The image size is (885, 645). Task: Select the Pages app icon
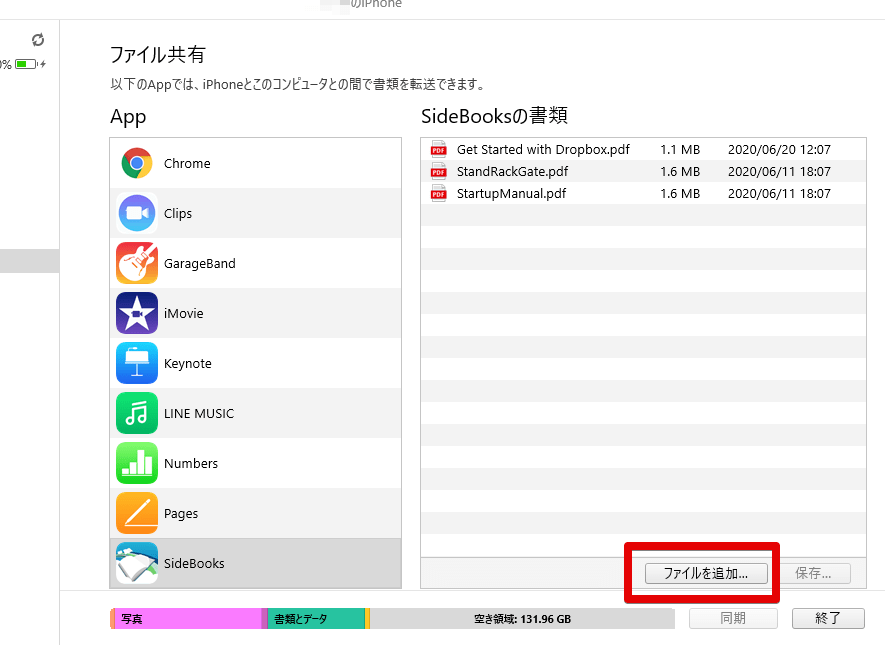point(136,513)
